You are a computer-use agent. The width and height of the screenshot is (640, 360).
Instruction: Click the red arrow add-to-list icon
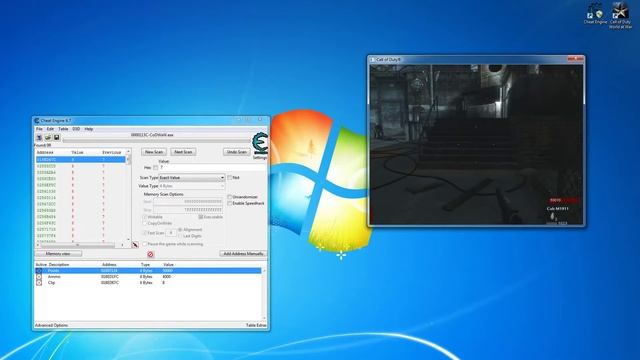[x=135, y=245]
